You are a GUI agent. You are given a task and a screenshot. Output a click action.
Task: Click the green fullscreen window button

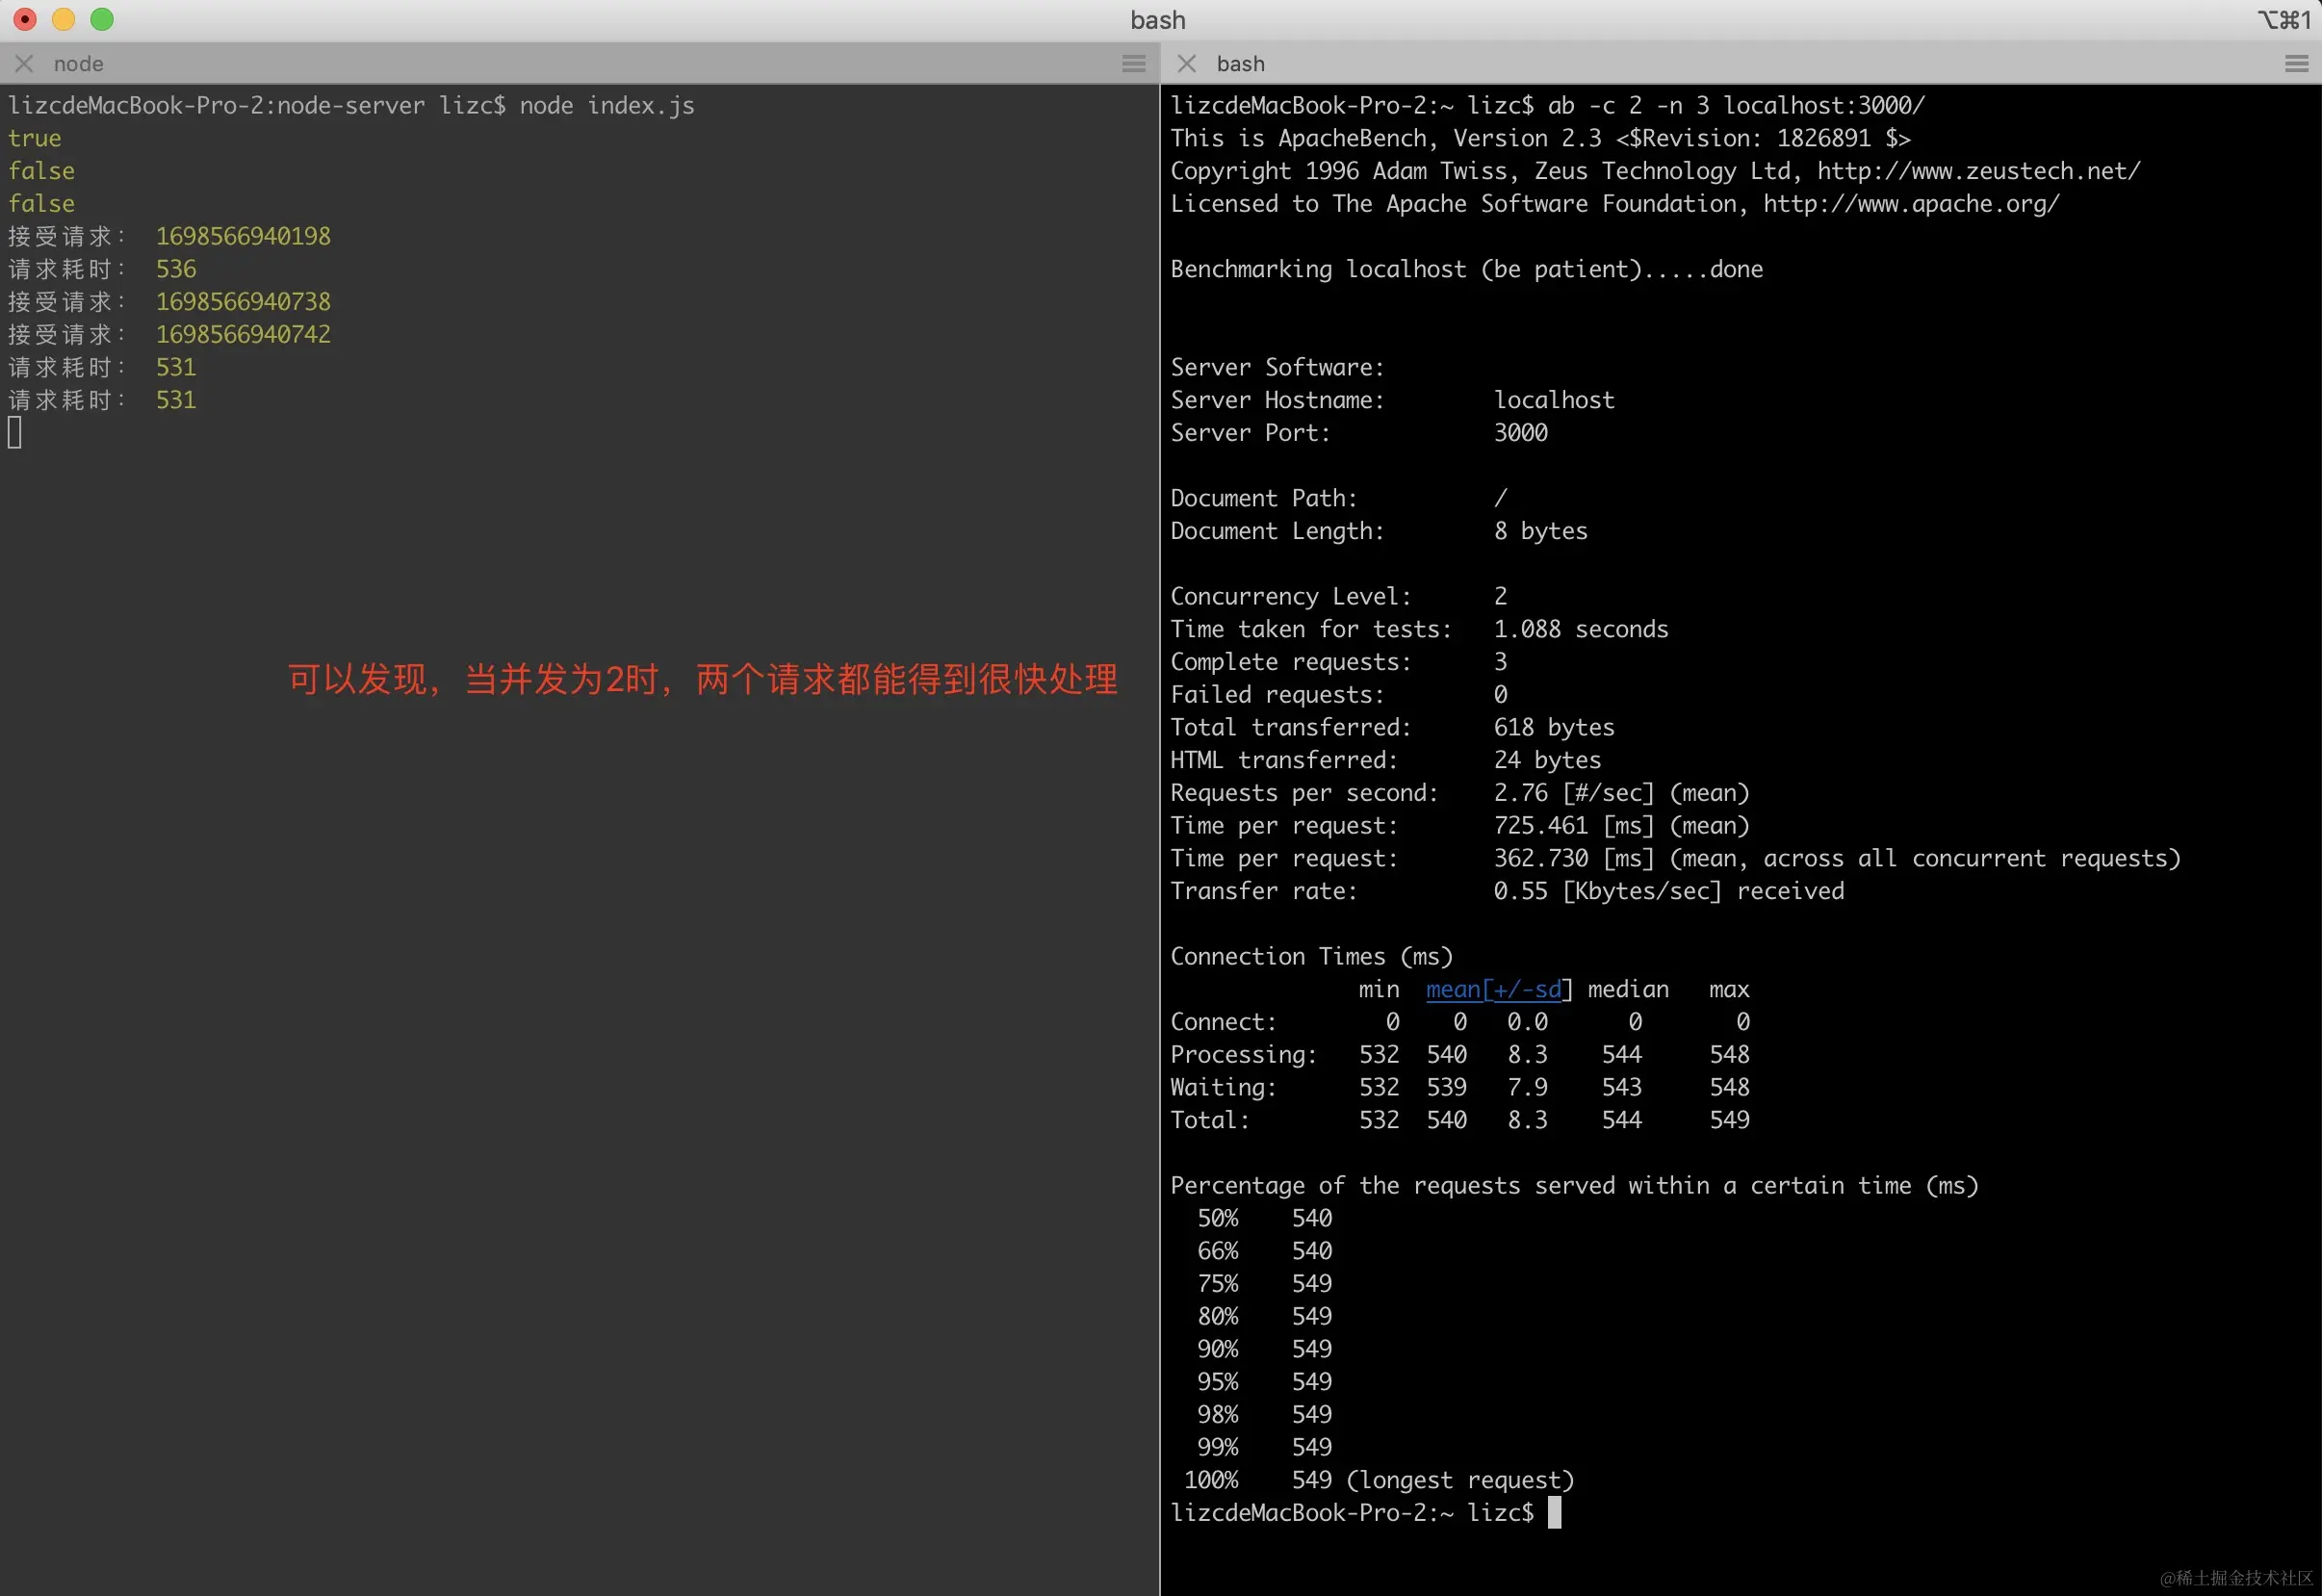pyautogui.click(x=102, y=19)
